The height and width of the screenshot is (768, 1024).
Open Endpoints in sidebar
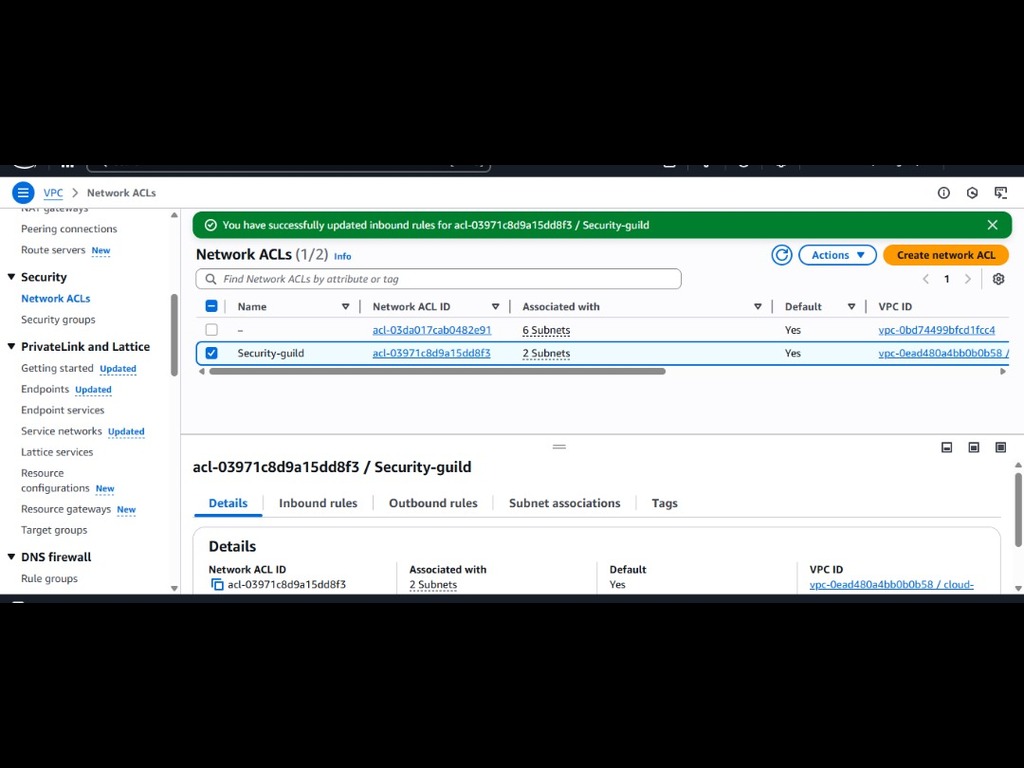click(44, 389)
